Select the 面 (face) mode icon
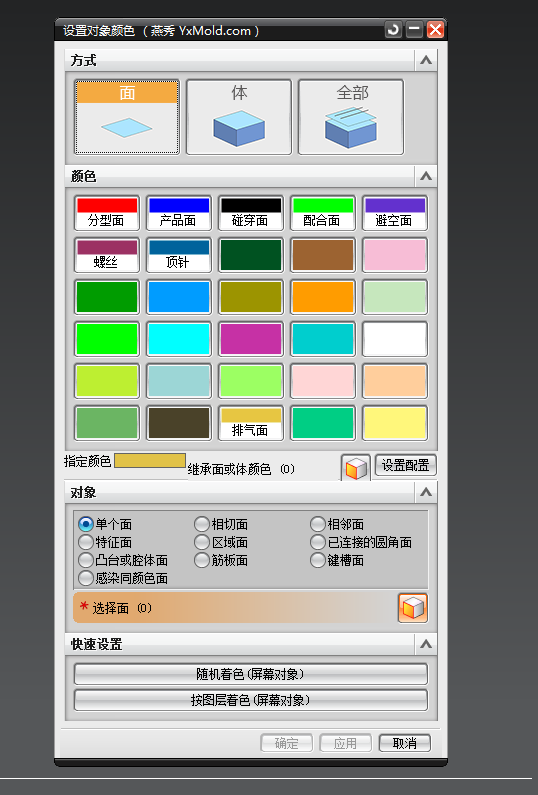Viewport: 538px width, 795px height. (x=127, y=117)
